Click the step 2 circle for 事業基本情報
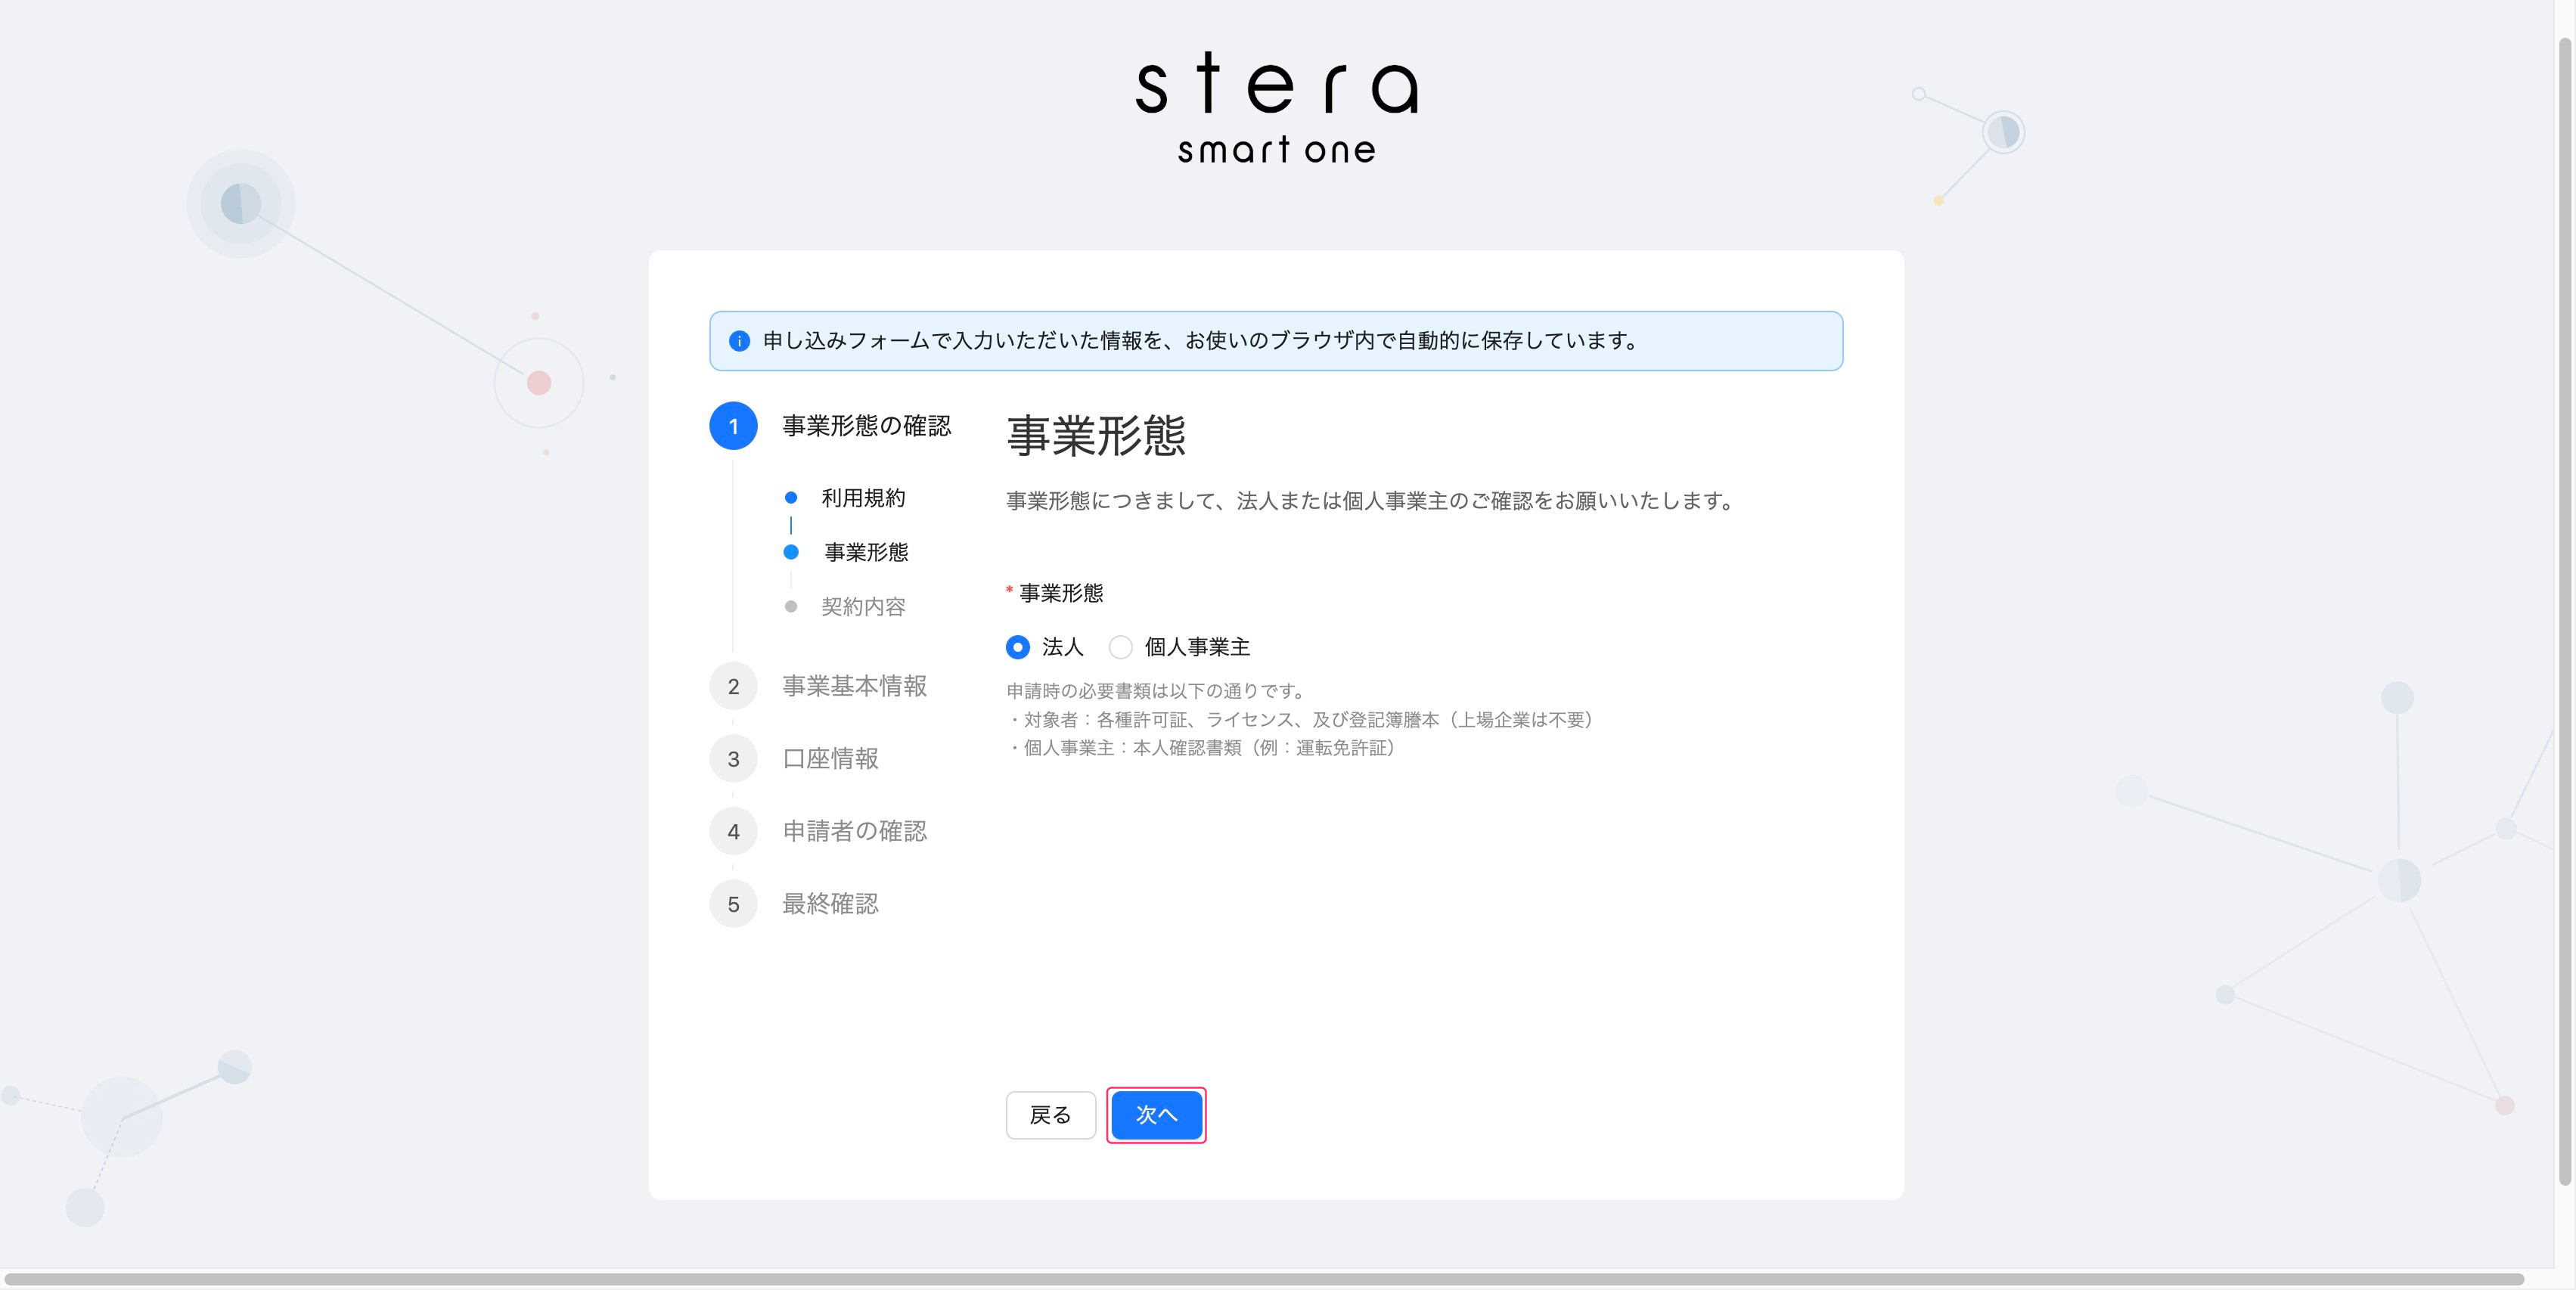 (734, 686)
